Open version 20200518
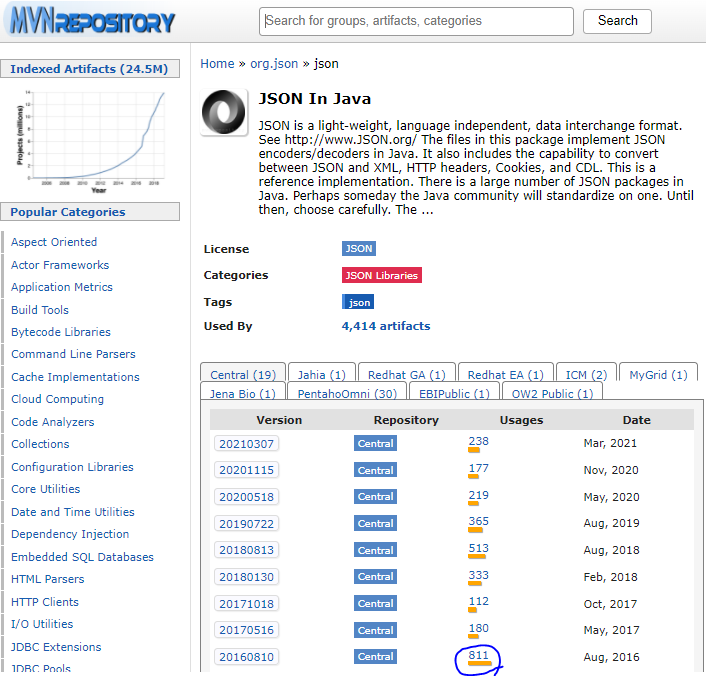The height and width of the screenshot is (676, 706). coord(246,497)
